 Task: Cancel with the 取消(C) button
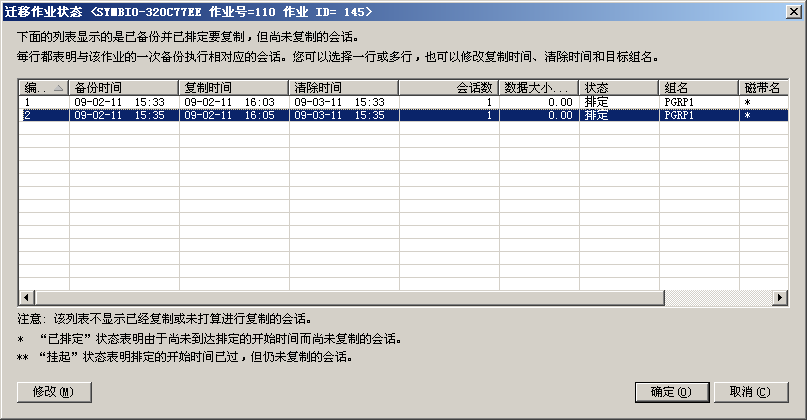pos(751,392)
